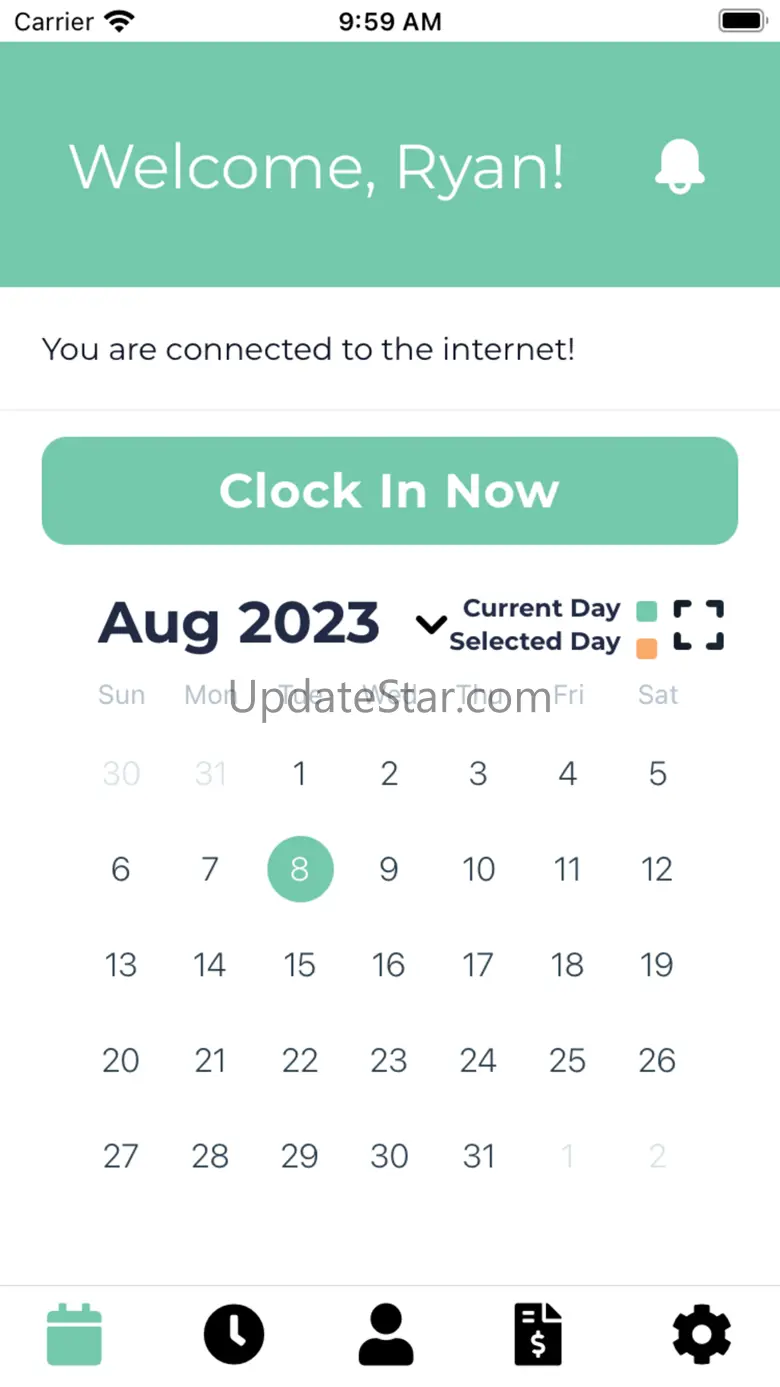This screenshot has width=780, height=1387.
Task: Click the orange Selected Day swatch
Action: (x=647, y=648)
